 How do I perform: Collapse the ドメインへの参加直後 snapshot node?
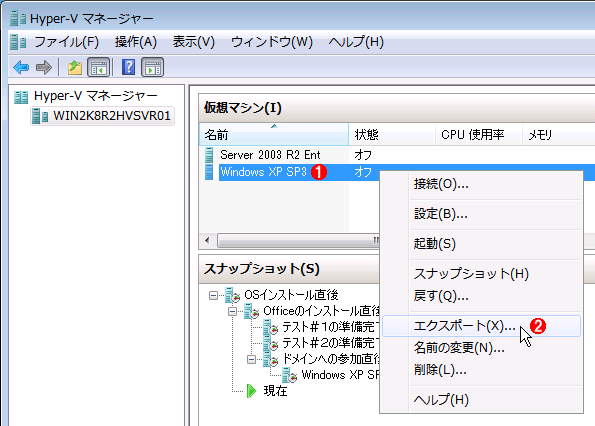(x=252, y=359)
